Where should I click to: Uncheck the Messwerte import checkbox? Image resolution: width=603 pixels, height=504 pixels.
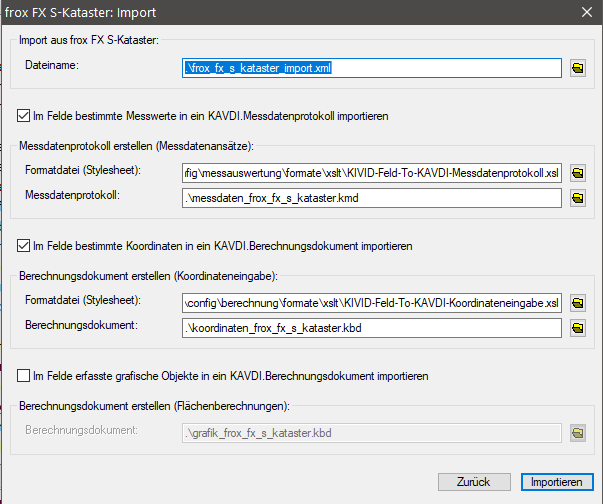click(25, 116)
